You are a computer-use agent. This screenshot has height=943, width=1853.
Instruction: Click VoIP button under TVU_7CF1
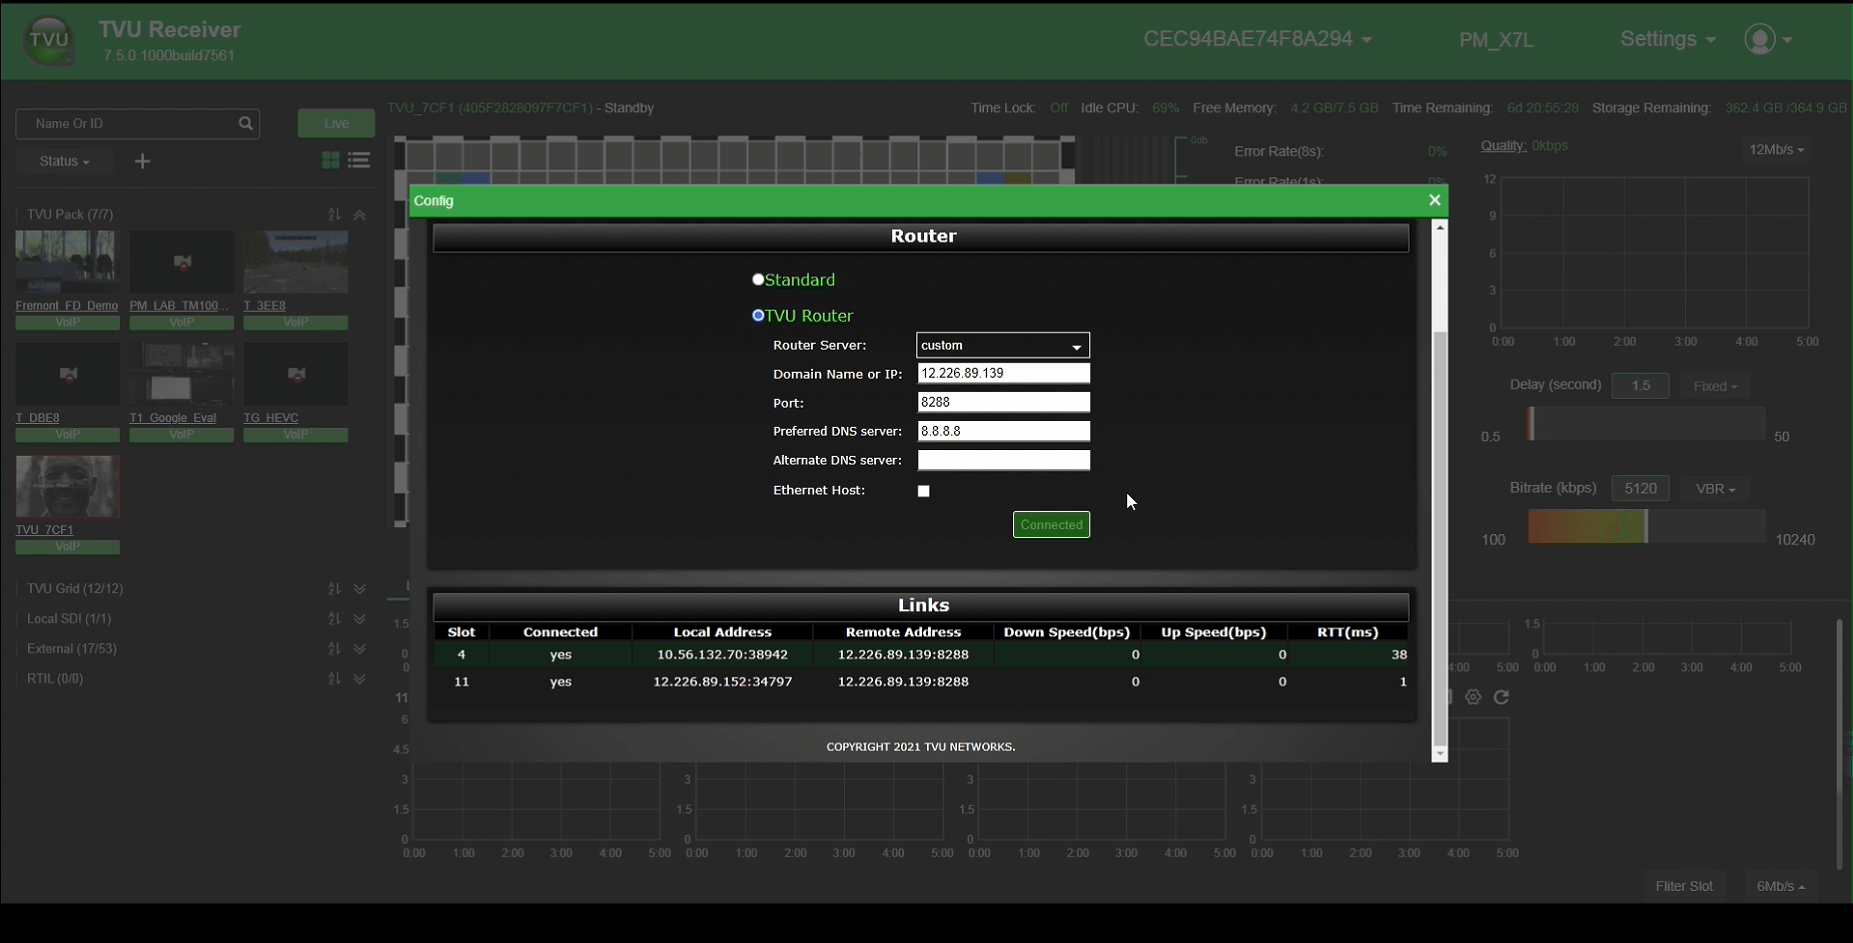[67, 547]
